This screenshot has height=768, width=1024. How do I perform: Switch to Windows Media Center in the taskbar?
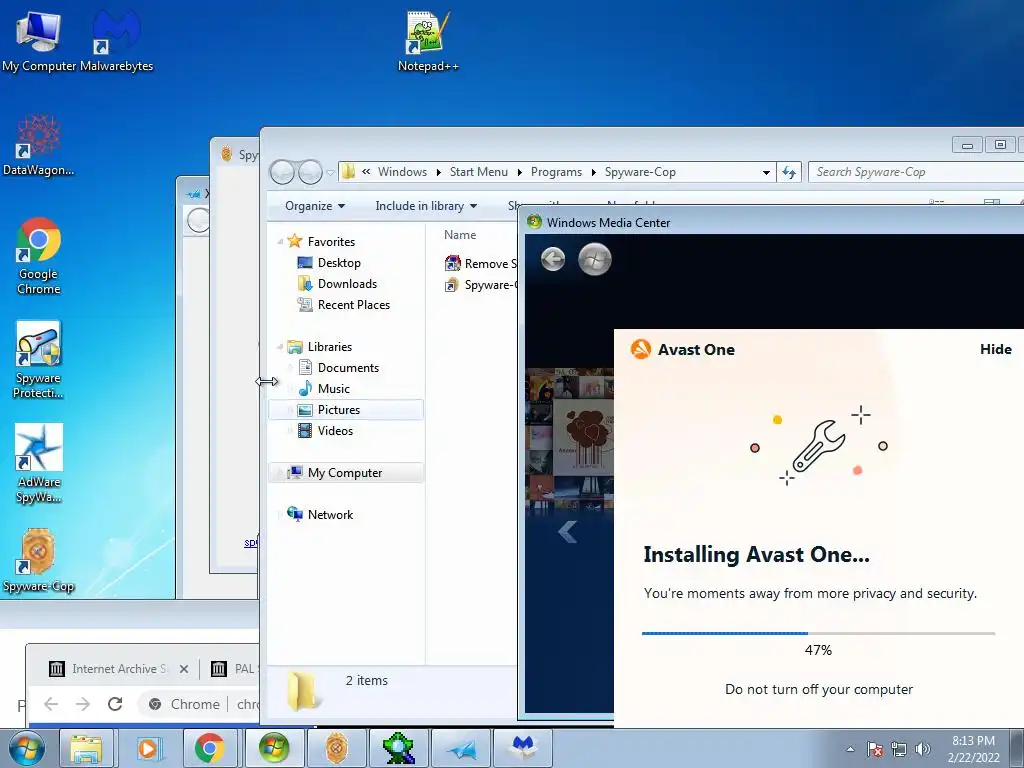click(x=273, y=748)
